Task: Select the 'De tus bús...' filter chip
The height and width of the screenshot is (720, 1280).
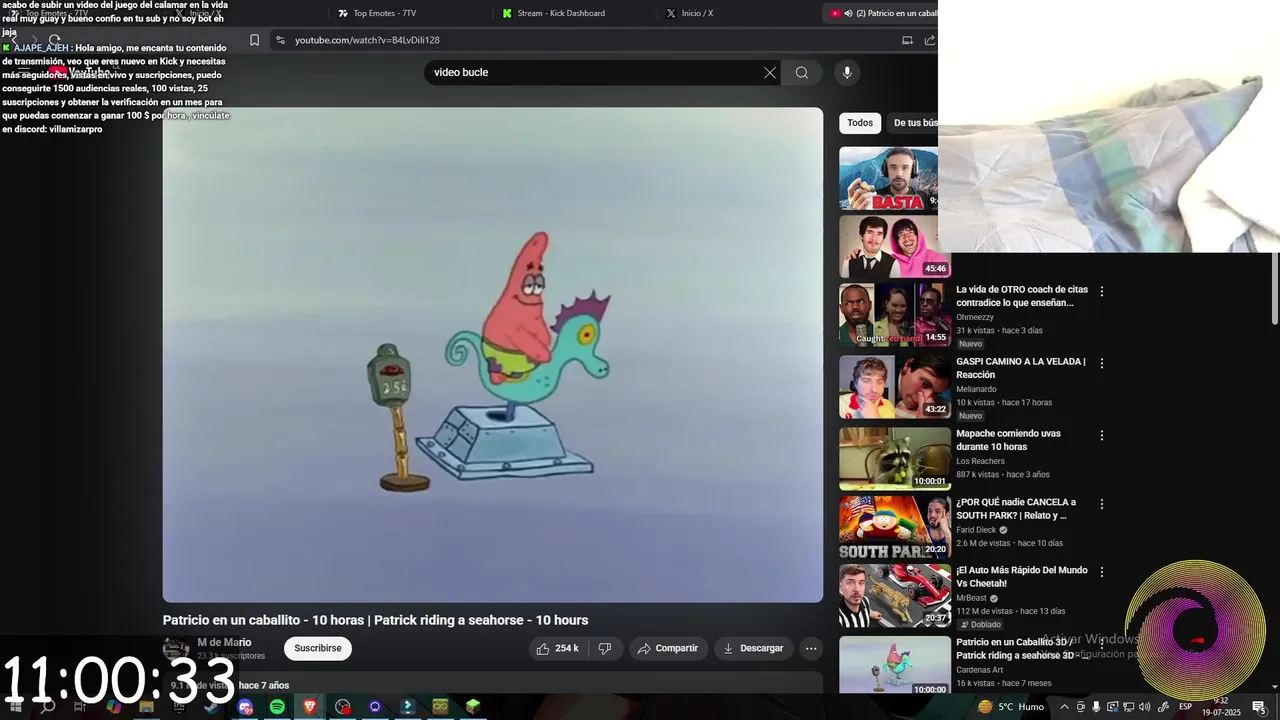Action: (x=913, y=123)
